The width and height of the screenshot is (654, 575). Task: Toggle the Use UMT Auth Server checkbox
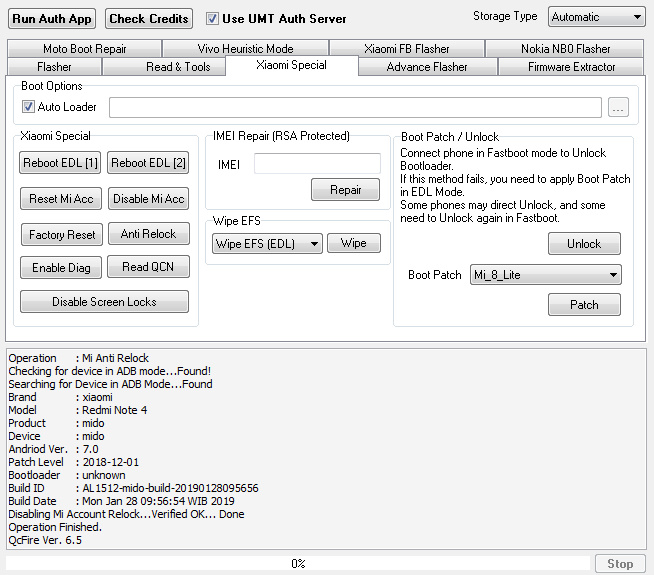(x=212, y=18)
